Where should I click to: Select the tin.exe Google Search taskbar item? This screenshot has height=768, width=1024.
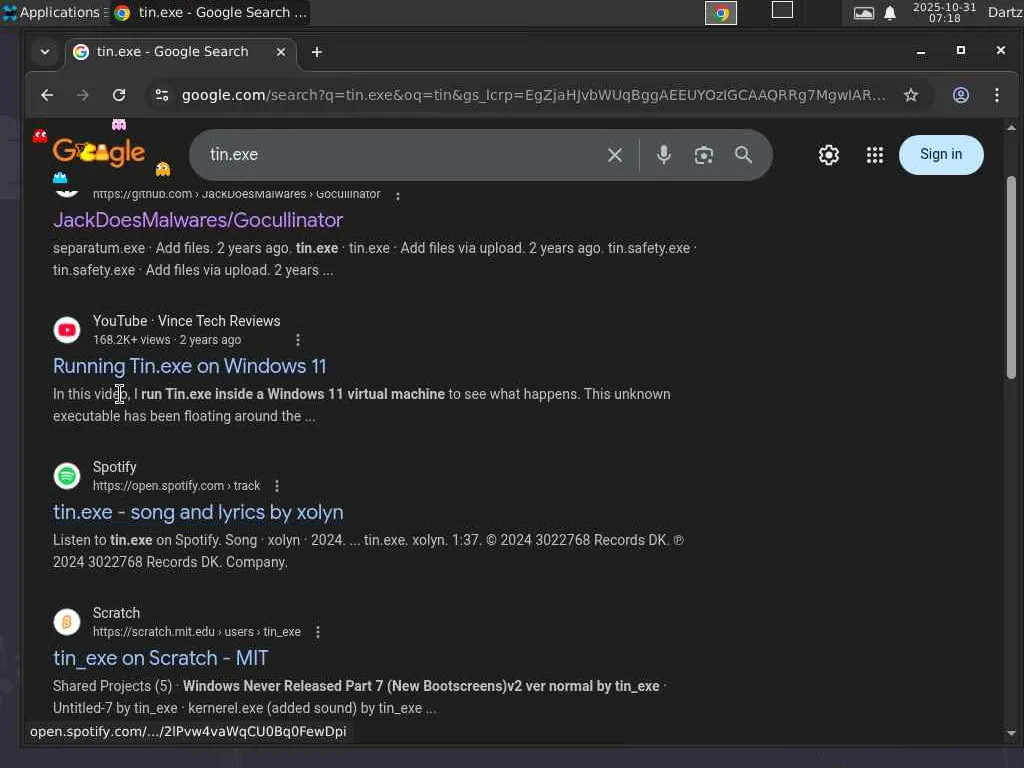(x=210, y=12)
